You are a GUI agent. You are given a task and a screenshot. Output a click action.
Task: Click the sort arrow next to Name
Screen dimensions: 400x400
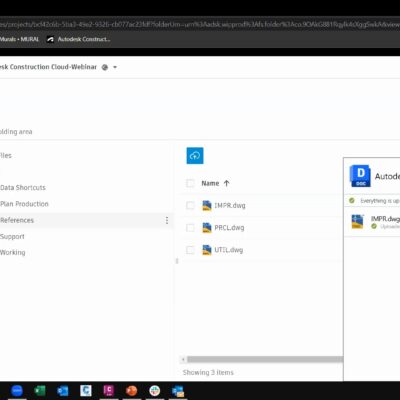(227, 183)
